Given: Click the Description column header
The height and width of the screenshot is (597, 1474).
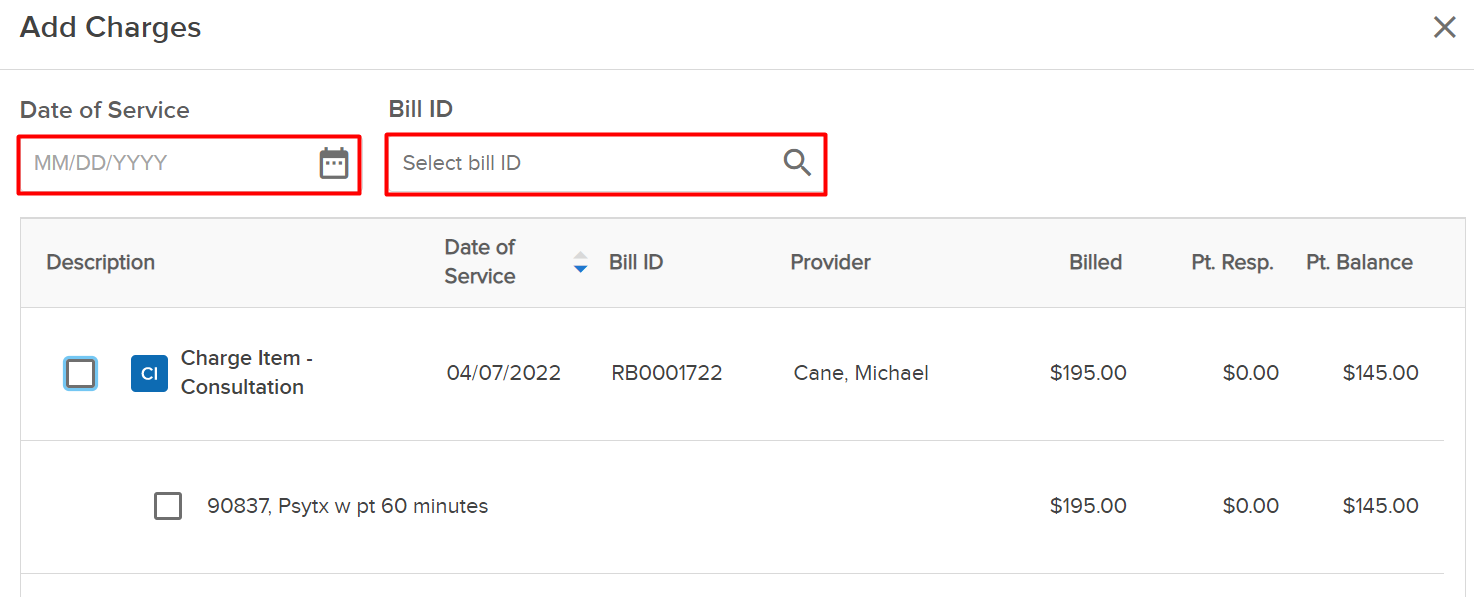Looking at the screenshot, I should coord(101,262).
